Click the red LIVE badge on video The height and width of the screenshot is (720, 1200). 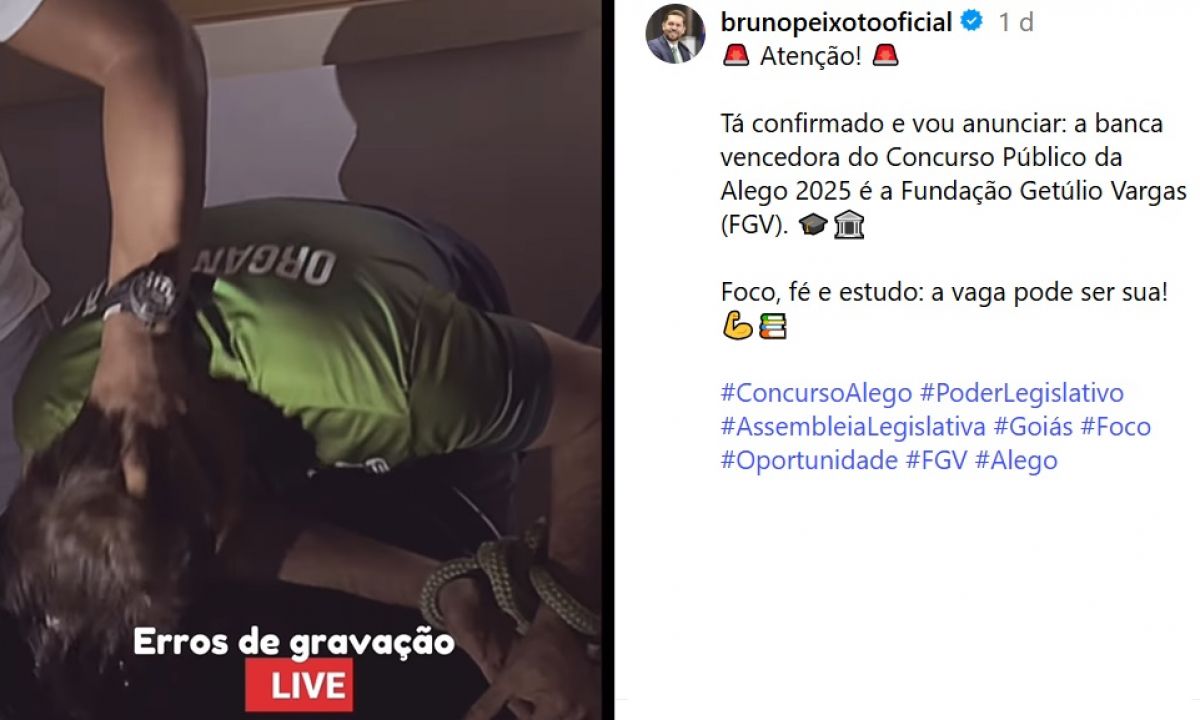point(299,686)
